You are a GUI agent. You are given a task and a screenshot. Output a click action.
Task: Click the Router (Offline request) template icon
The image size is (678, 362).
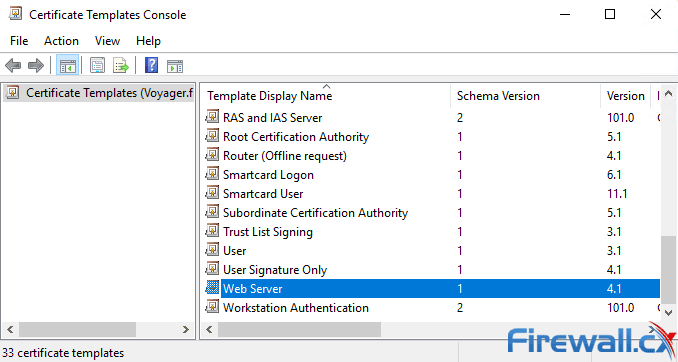pyautogui.click(x=212, y=155)
